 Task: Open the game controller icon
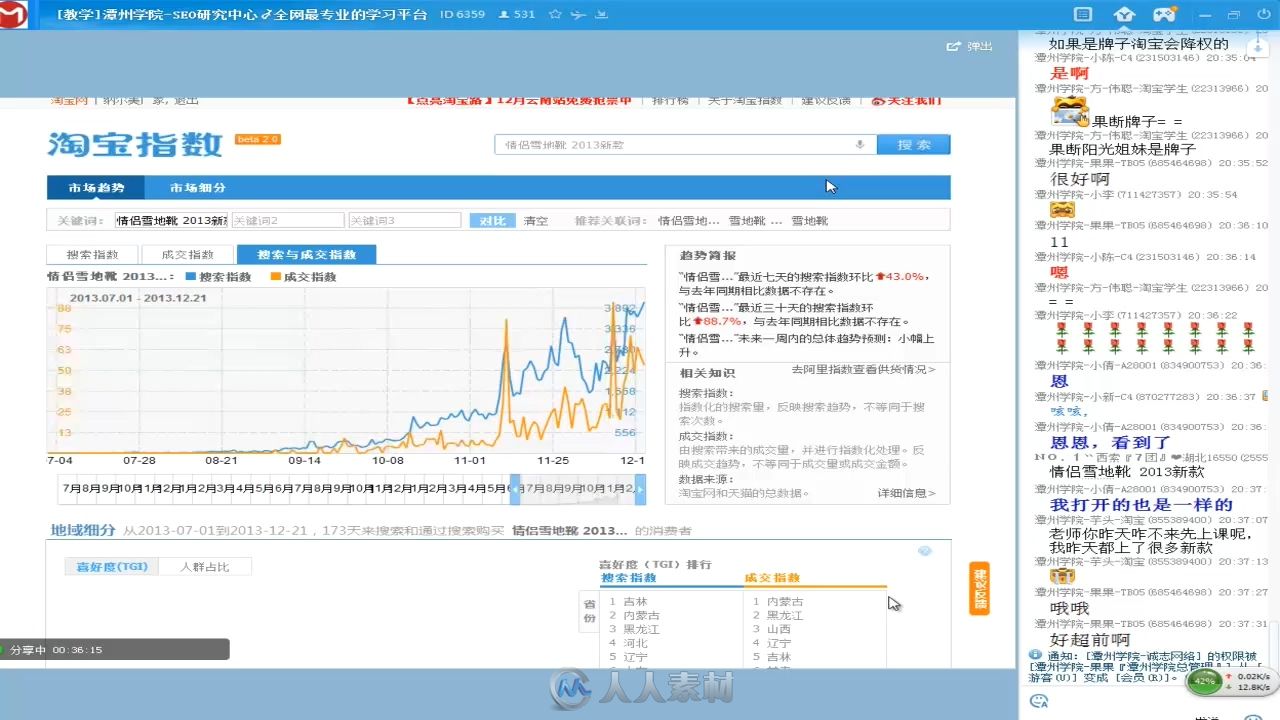pyautogui.click(x=1165, y=15)
